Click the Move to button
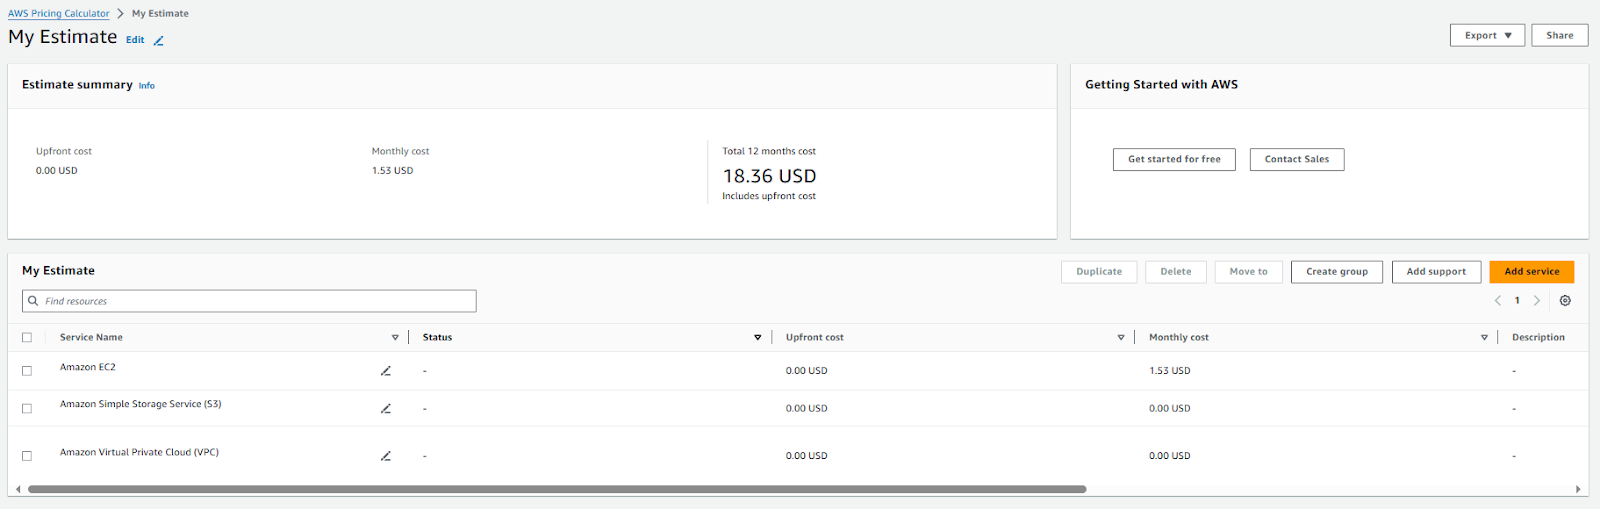The width and height of the screenshot is (1600, 509). click(x=1249, y=272)
